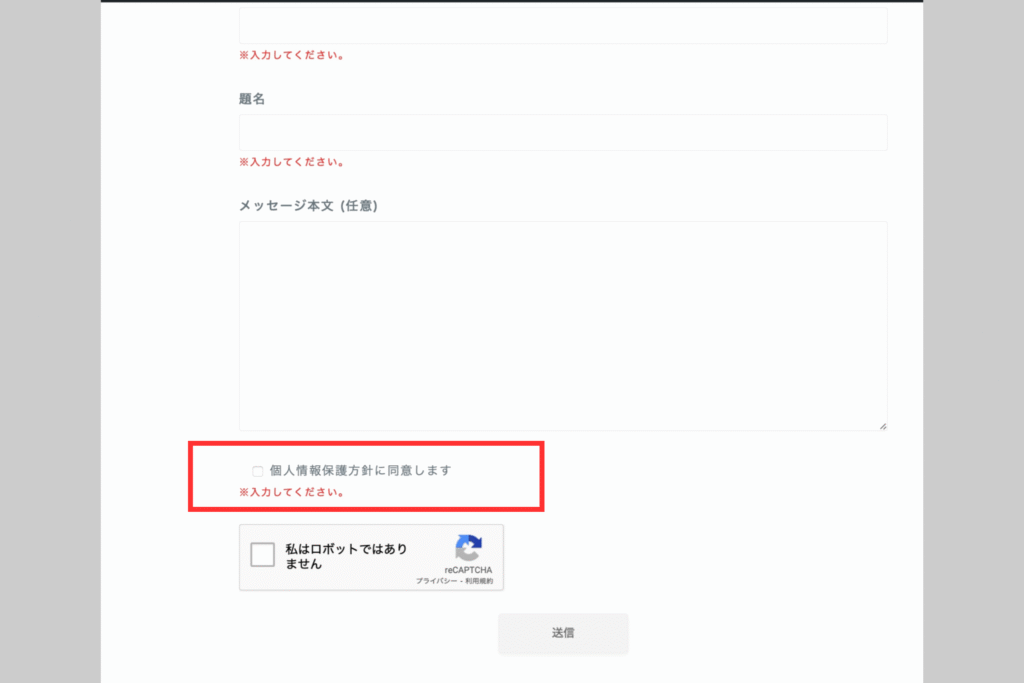Screen dimensions: 1024x683
Task: Open the reCAPTCHA プライバシー link
Action: [436, 581]
